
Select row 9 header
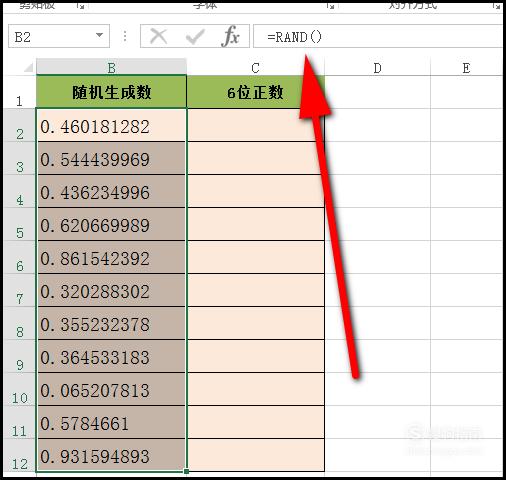click(19, 356)
